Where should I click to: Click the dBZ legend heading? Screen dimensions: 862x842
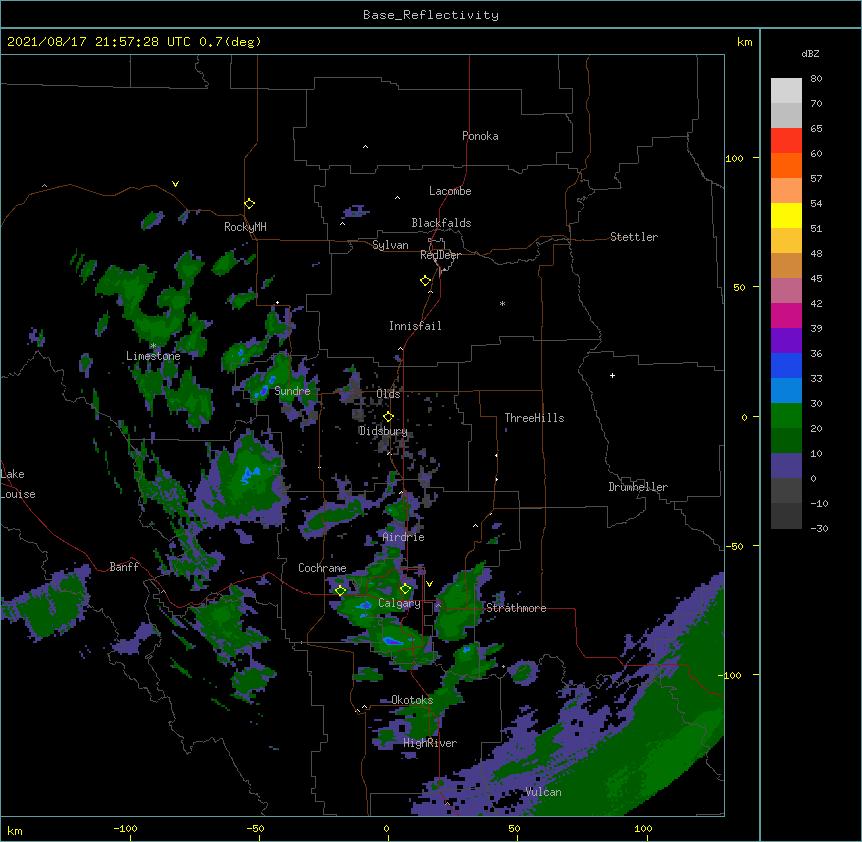tap(810, 53)
